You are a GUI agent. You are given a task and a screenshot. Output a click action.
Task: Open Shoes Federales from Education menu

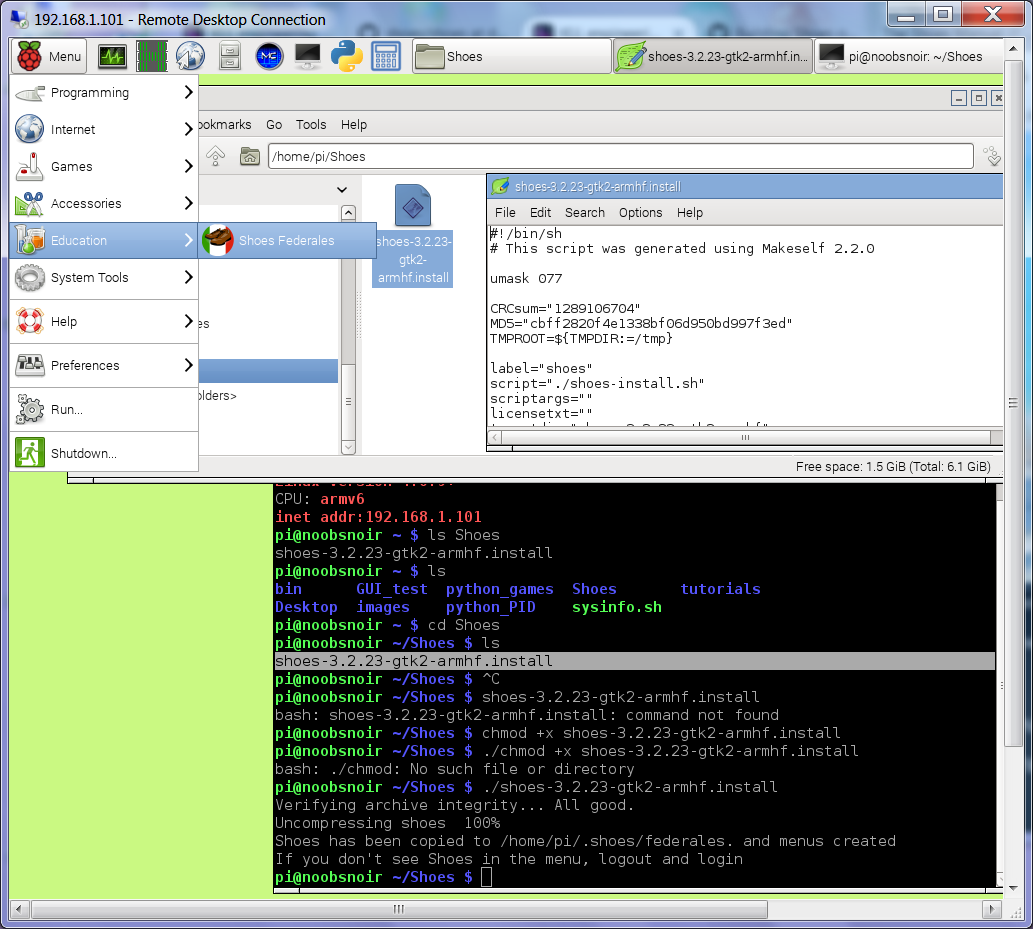286,241
